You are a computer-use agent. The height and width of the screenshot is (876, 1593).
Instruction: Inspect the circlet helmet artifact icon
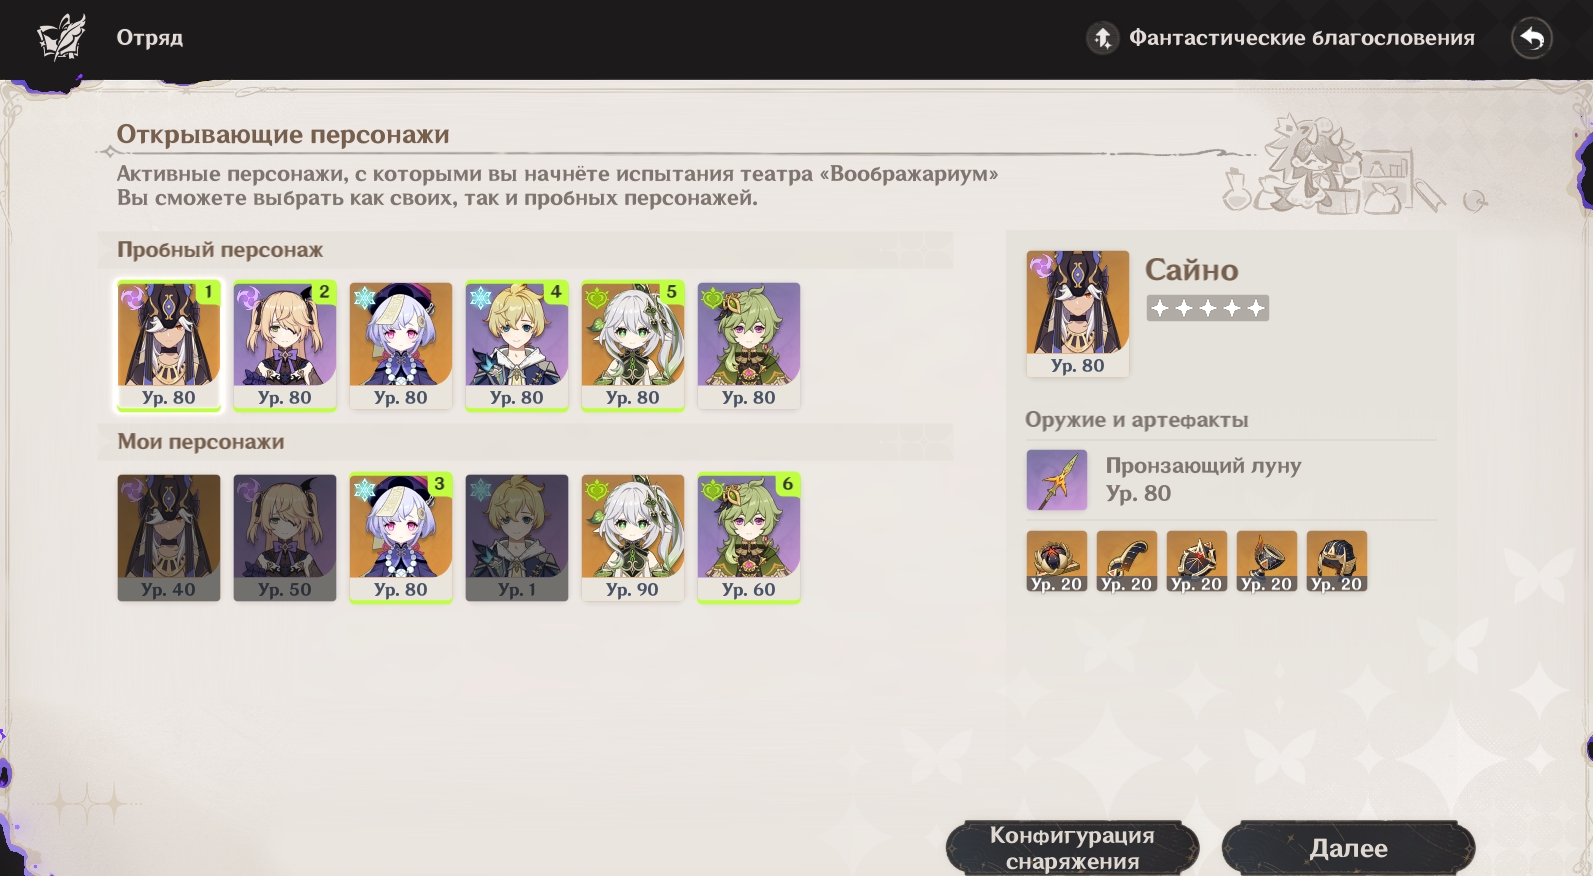1337,561
